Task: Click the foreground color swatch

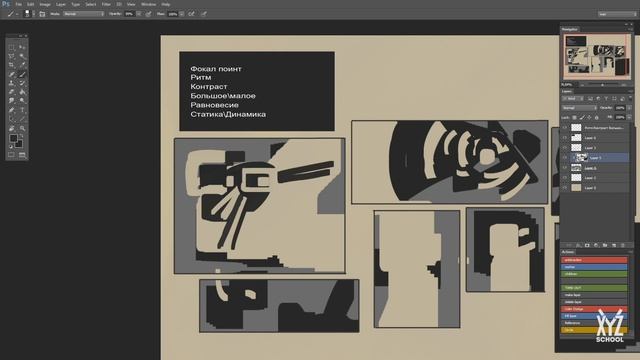Action: point(13,138)
